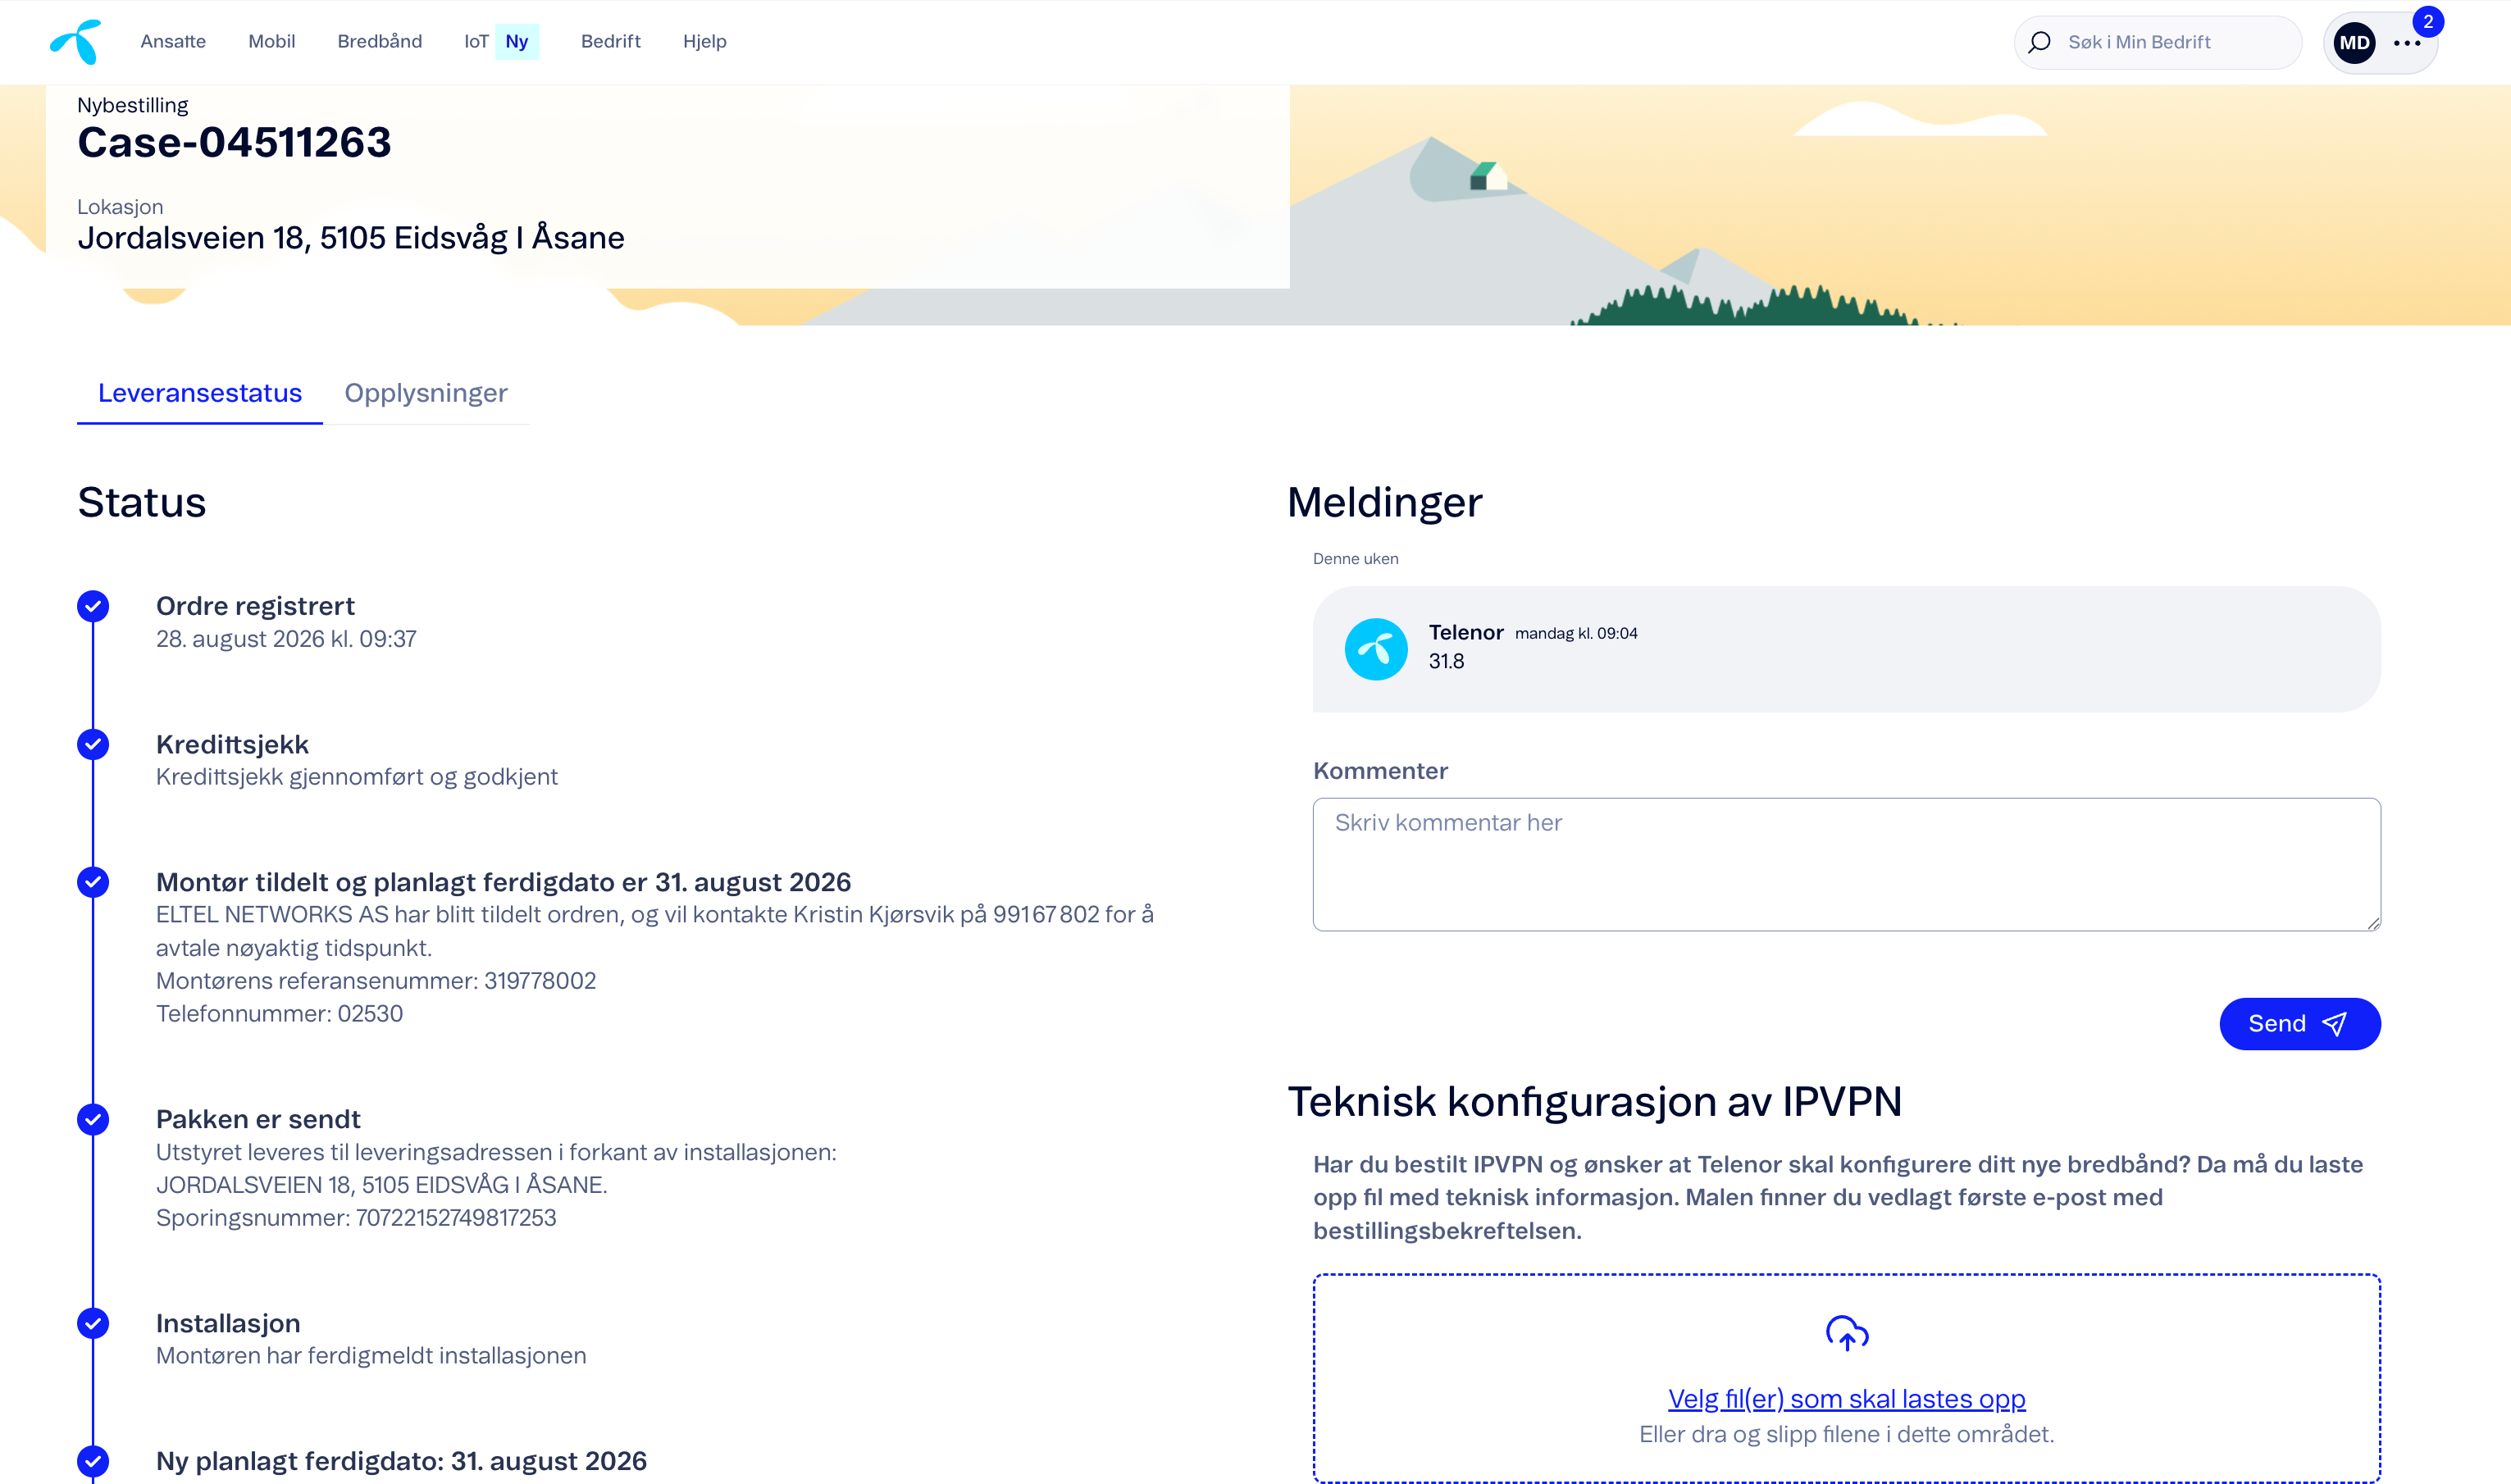Click the checkmark beside Ordre registrert
This screenshot has width=2511, height=1484.
(93, 606)
